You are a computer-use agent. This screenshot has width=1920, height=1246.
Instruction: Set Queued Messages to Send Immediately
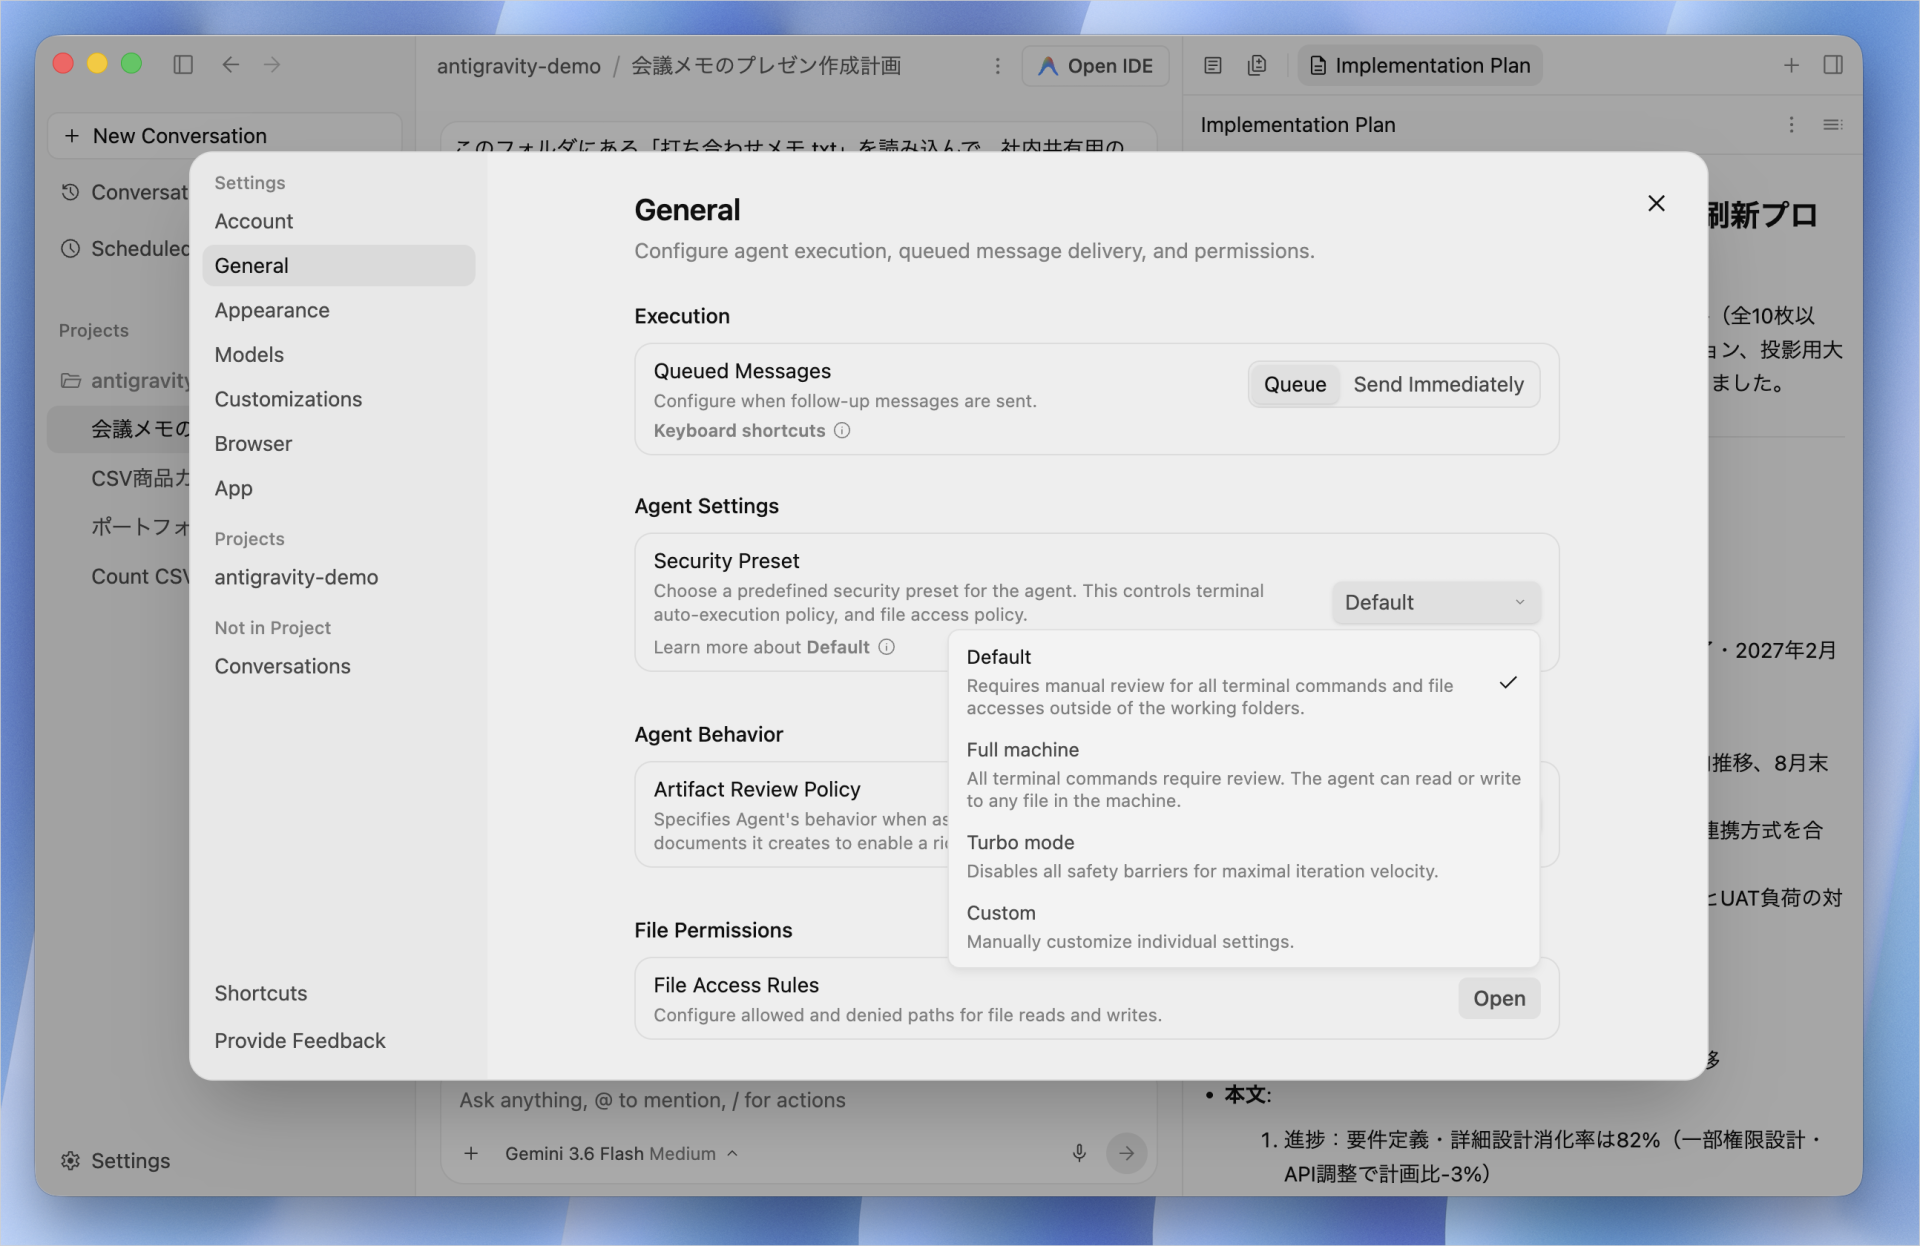pyautogui.click(x=1438, y=385)
